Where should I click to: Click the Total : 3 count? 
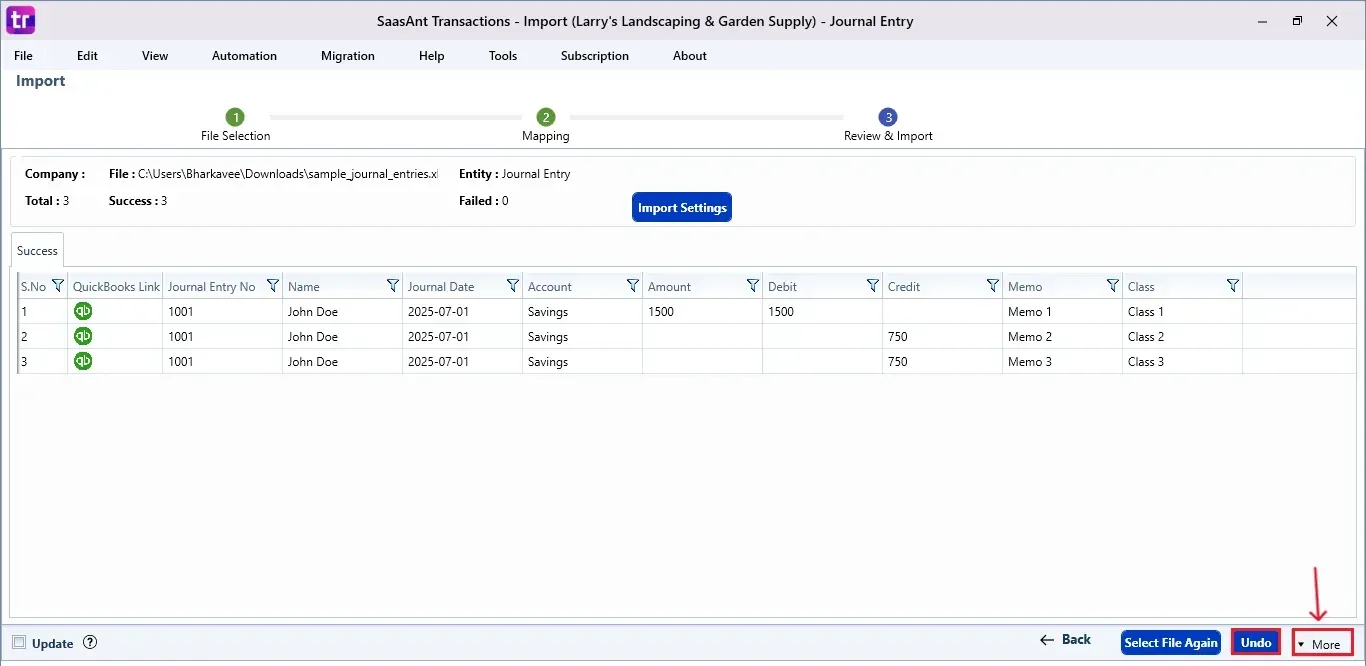47,201
